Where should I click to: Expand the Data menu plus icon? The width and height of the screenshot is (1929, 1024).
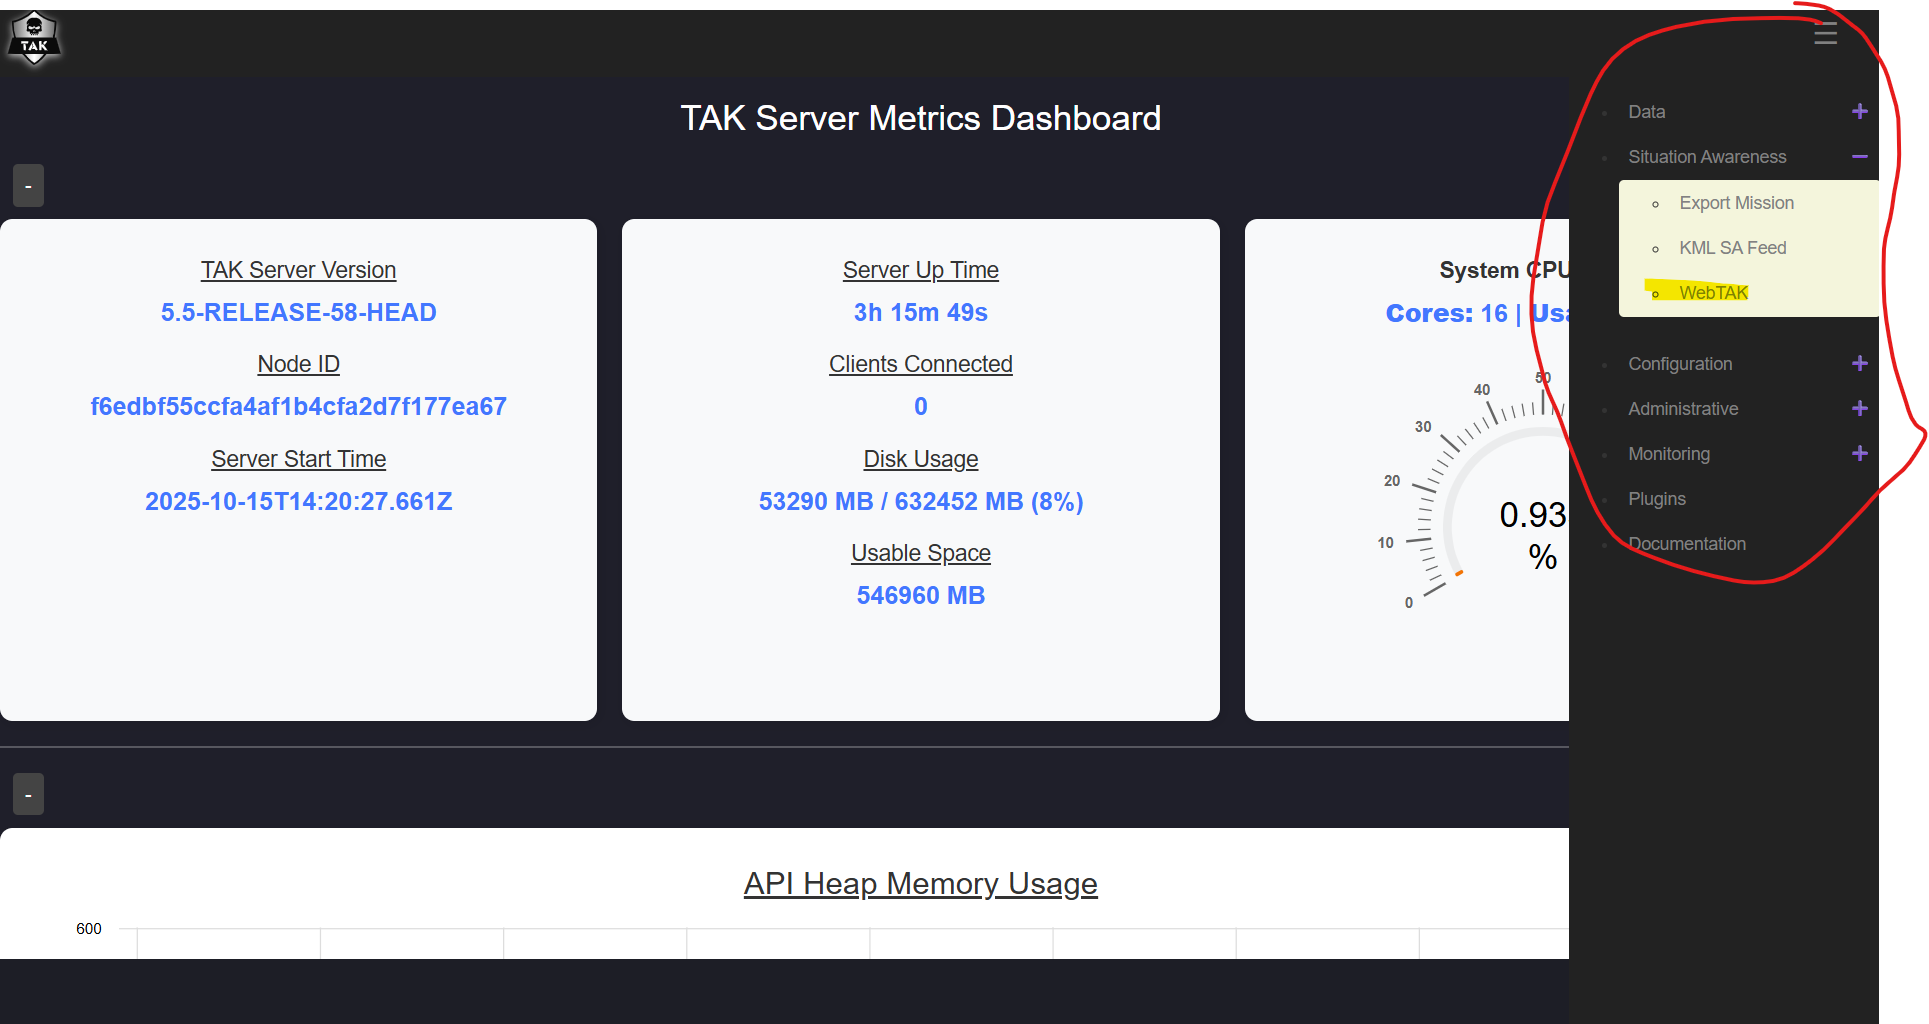pyautogui.click(x=1859, y=112)
